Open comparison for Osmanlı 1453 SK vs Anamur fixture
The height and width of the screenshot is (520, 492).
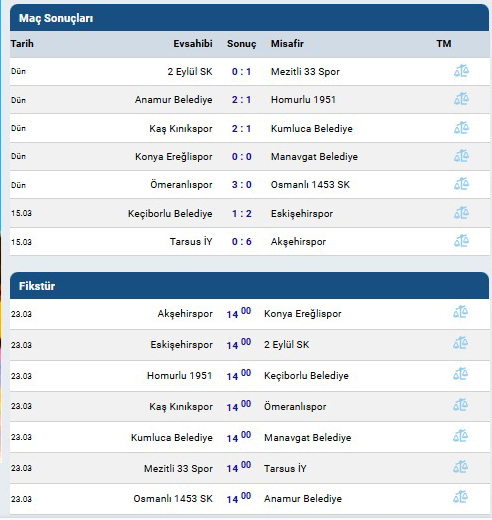pyautogui.click(x=460, y=497)
